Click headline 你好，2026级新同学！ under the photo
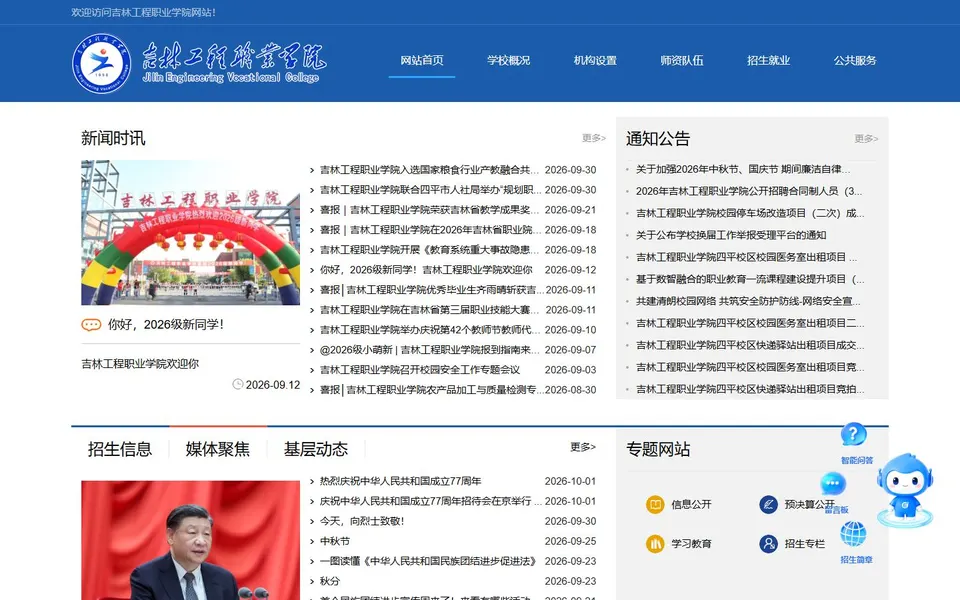Image resolution: width=960 pixels, height=600 pixels. coord(166,324)
